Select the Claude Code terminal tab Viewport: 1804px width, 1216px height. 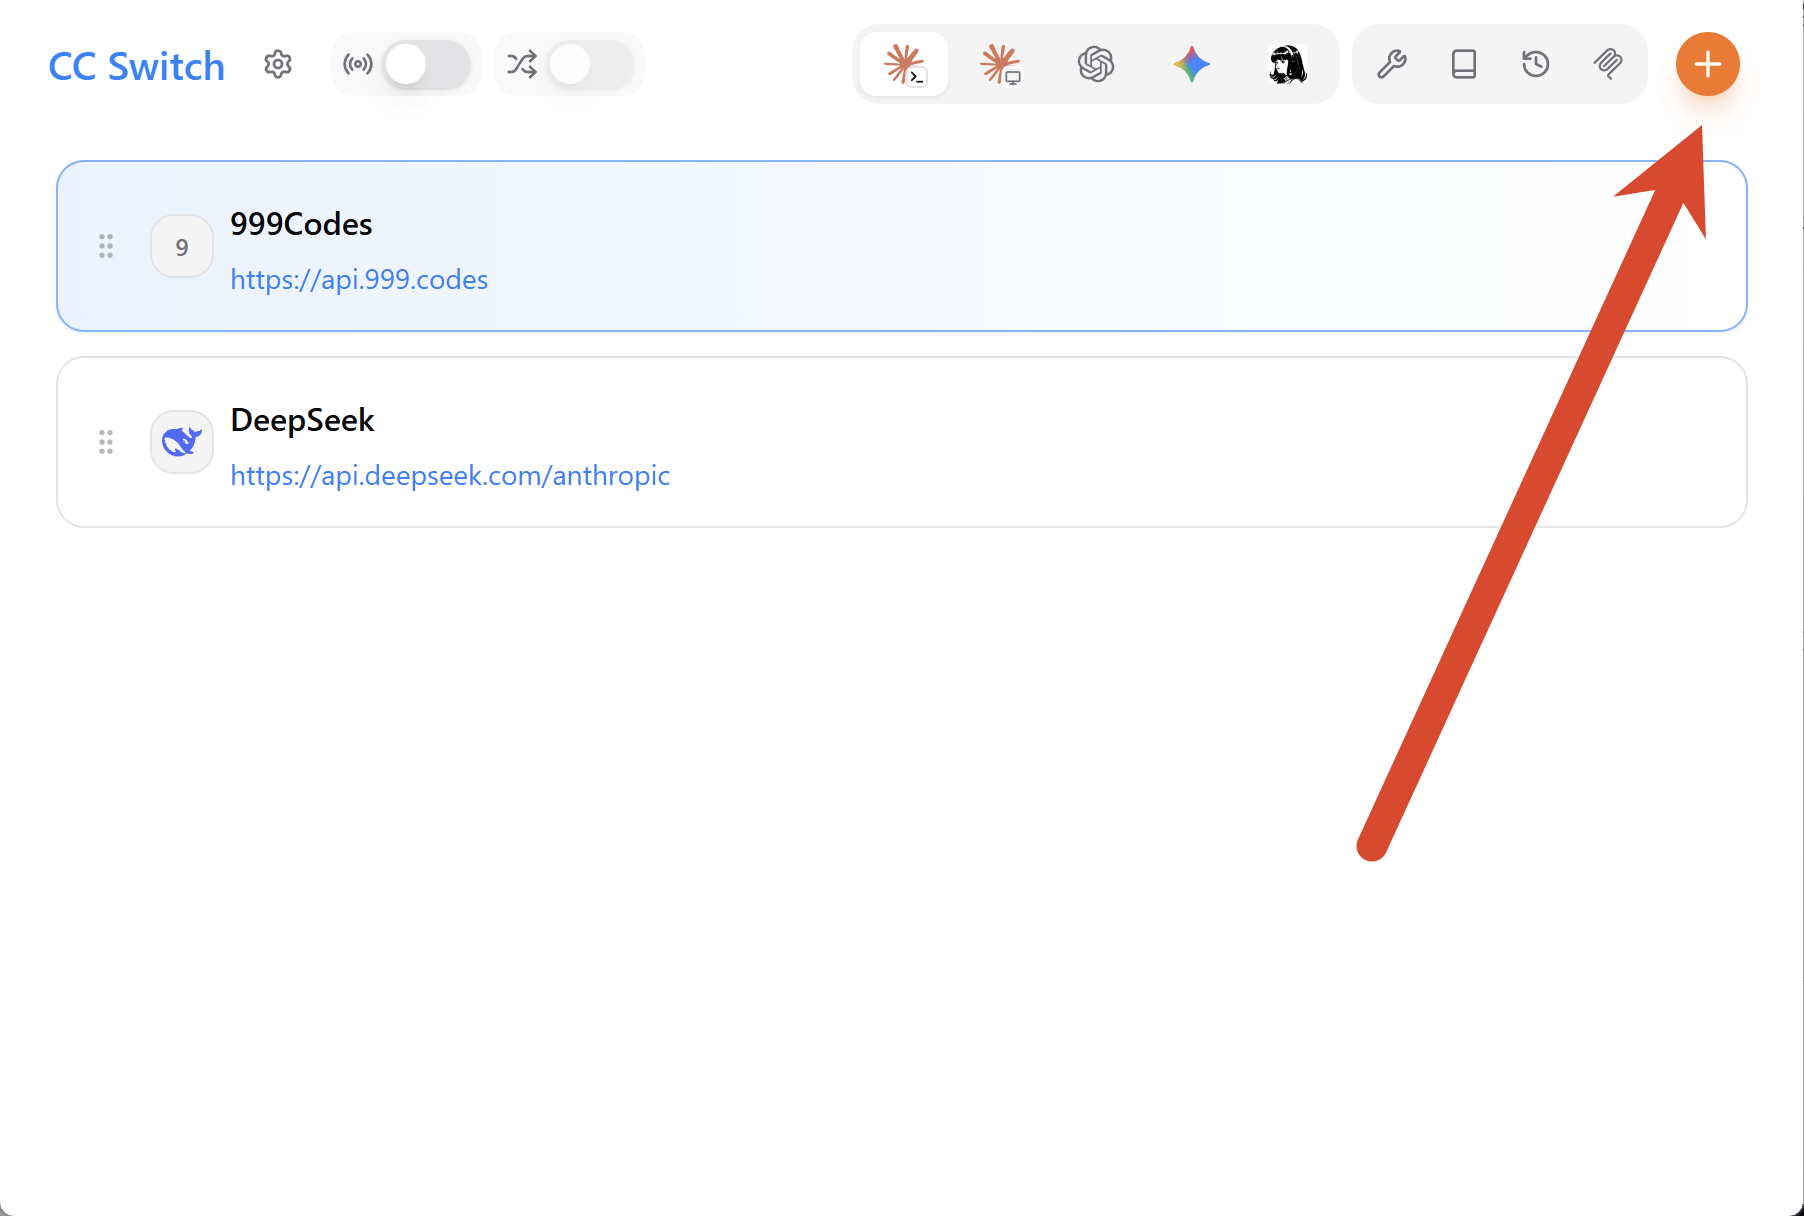[904, 65]
